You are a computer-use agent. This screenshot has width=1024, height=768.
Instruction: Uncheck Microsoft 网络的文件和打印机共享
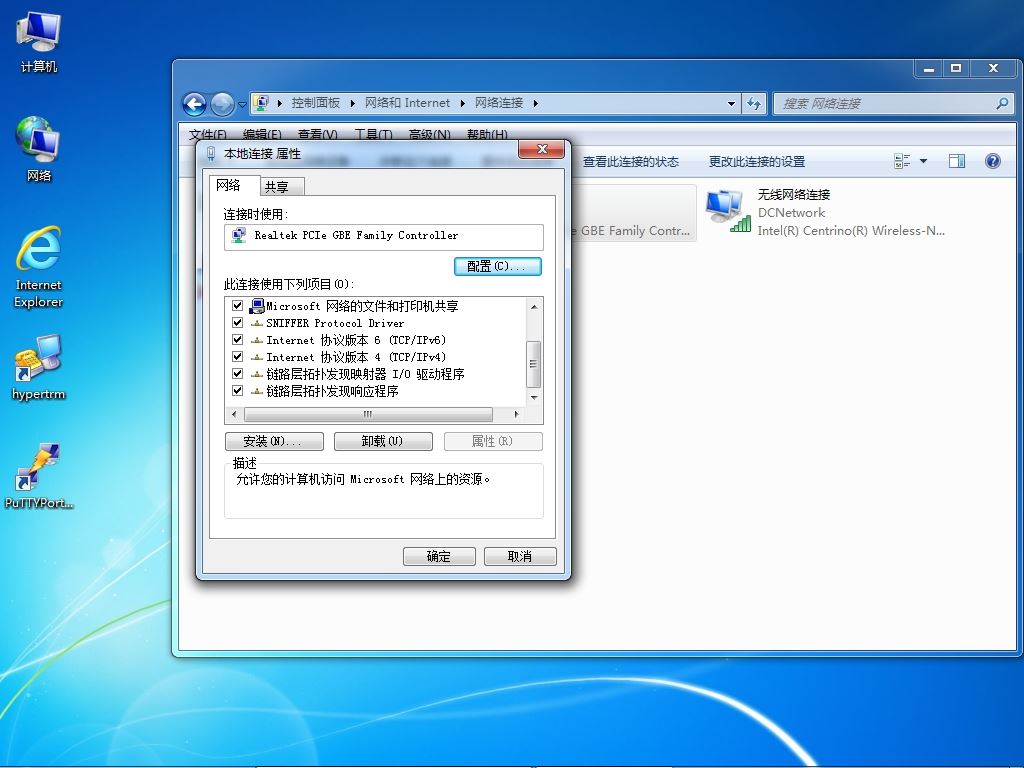(x=238, y=306)
